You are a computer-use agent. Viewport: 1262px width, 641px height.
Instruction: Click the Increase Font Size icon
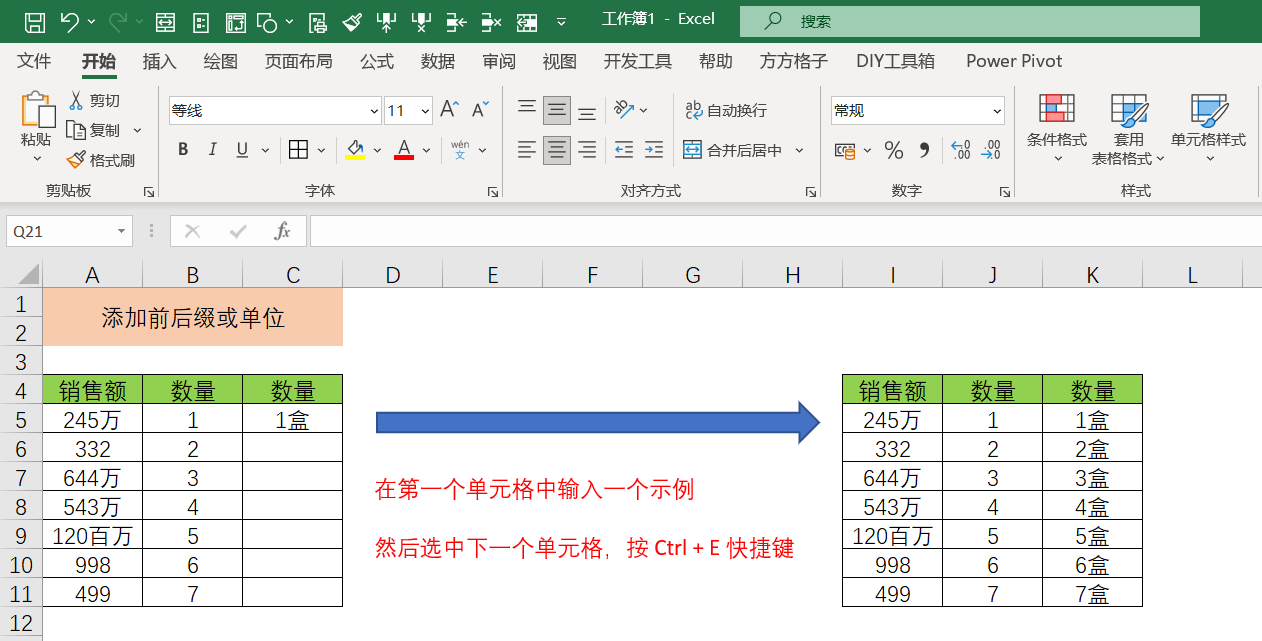[x=450, y=108]
